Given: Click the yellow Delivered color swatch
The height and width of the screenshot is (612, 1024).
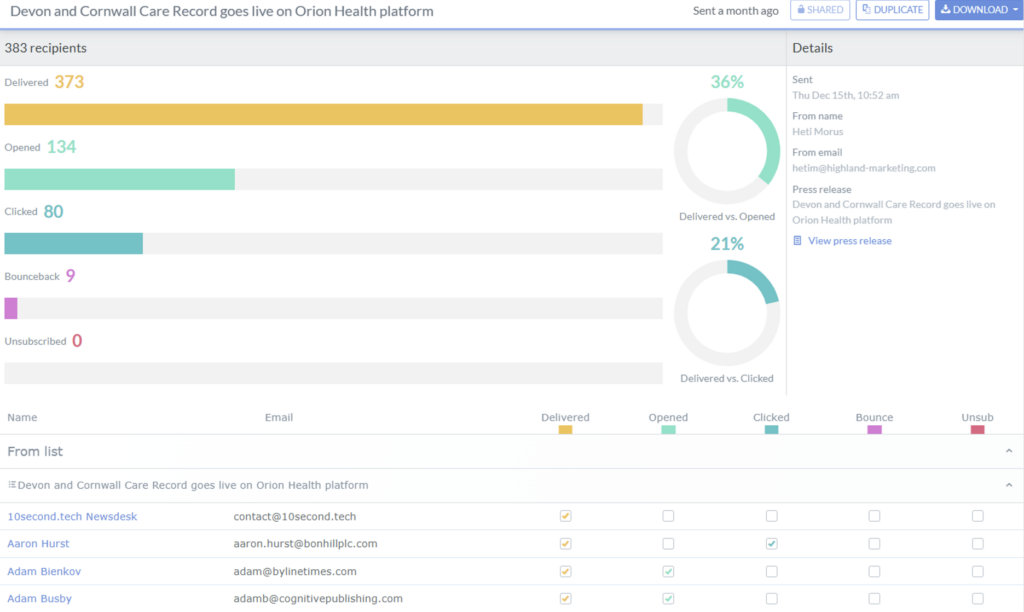Looking at the screenshot, I should pyautogui.click(x=565, y=430).
